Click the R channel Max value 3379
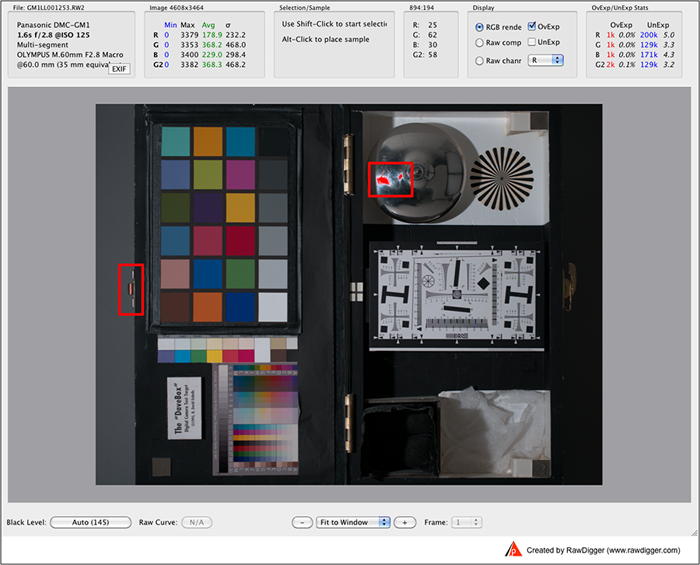This screenshot has height=565, width=700. click(189, 35)
